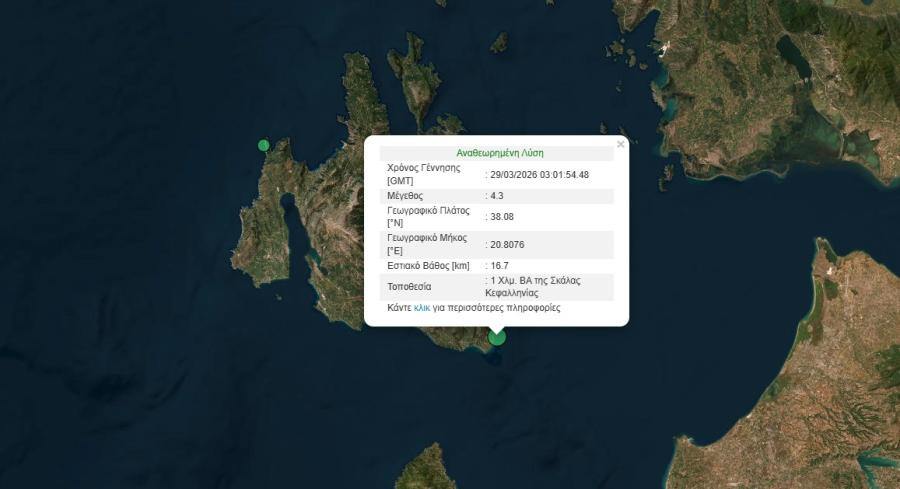900x489 pixels.
Task: Open the κλικ link for more information
Action: pyautogui.click(x=422, y=308)
